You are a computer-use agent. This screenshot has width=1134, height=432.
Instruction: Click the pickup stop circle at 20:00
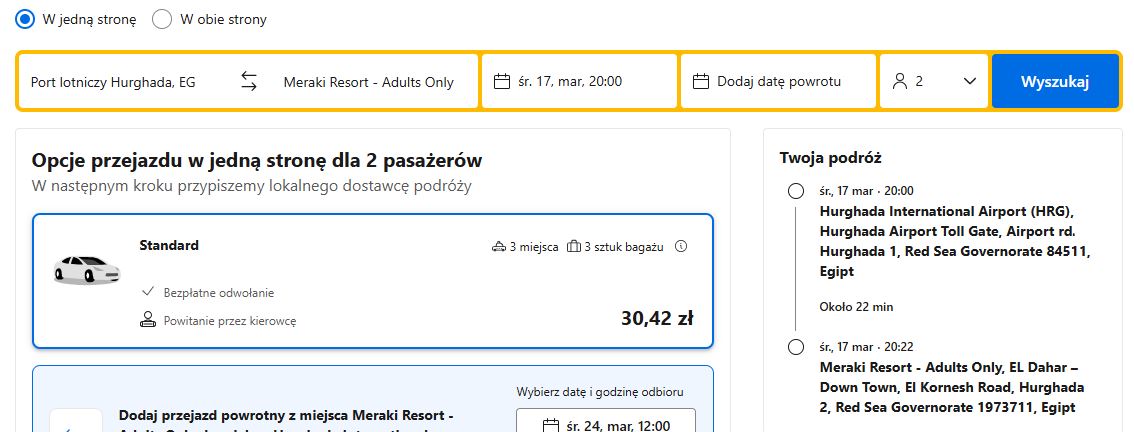pos(796,192)
